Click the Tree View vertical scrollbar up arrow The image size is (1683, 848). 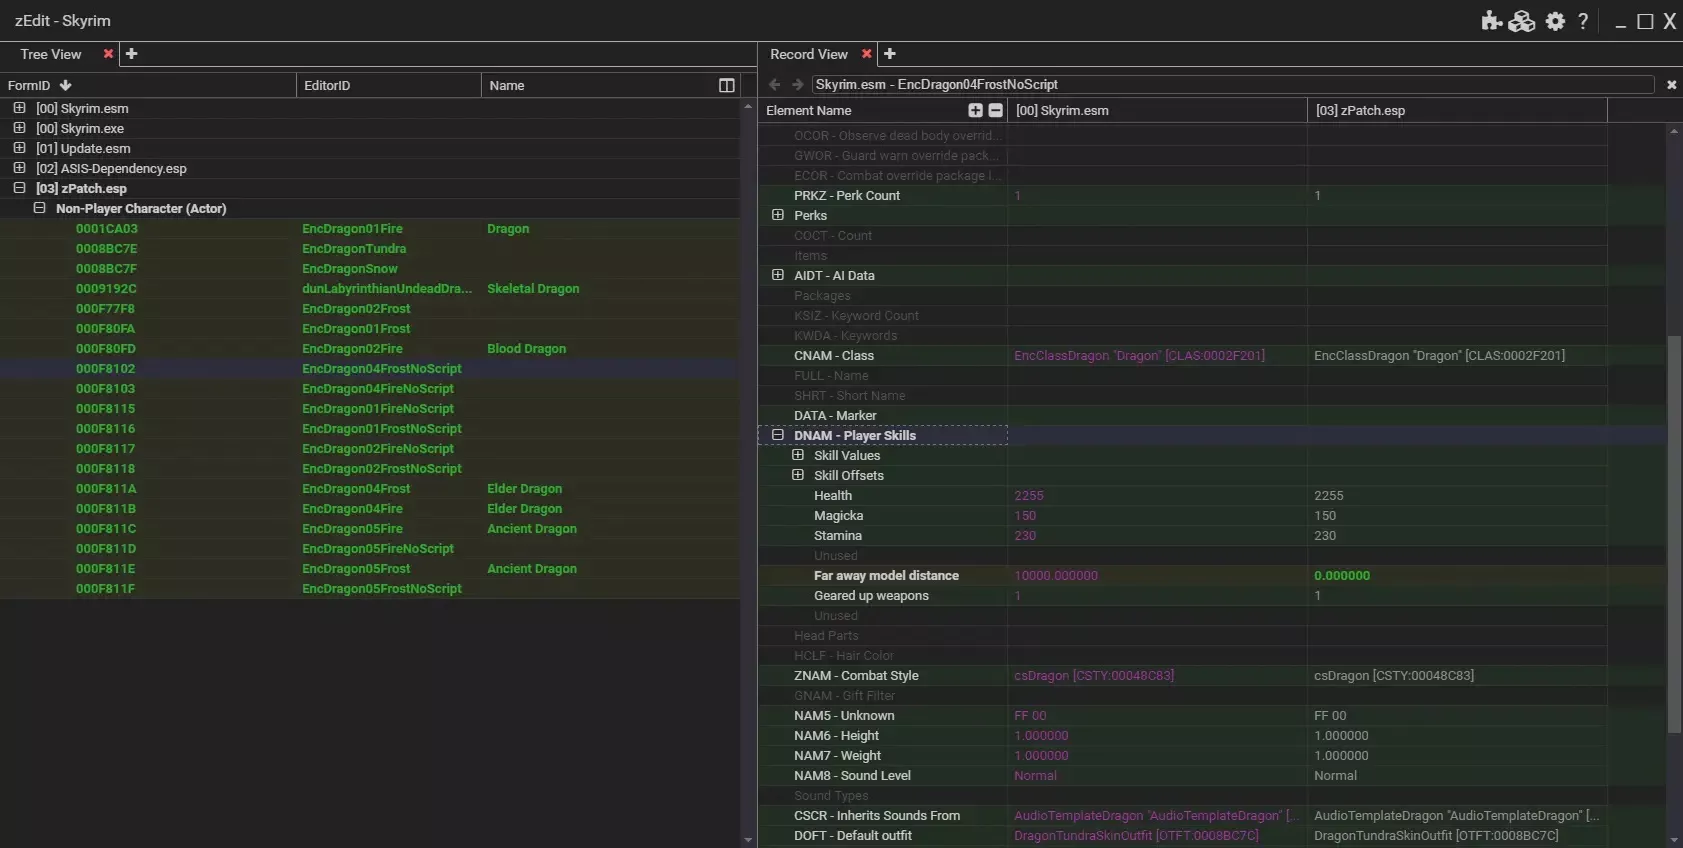click(x=748, y=106)
